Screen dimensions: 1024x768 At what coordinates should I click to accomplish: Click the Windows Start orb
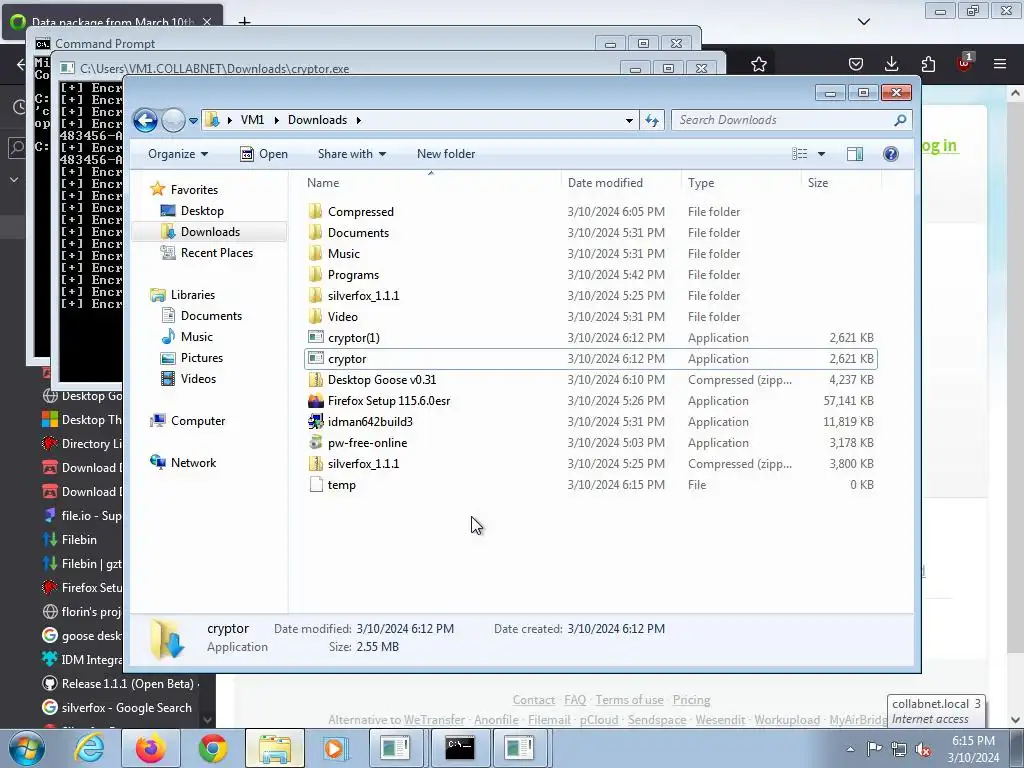tap(26, 748)
